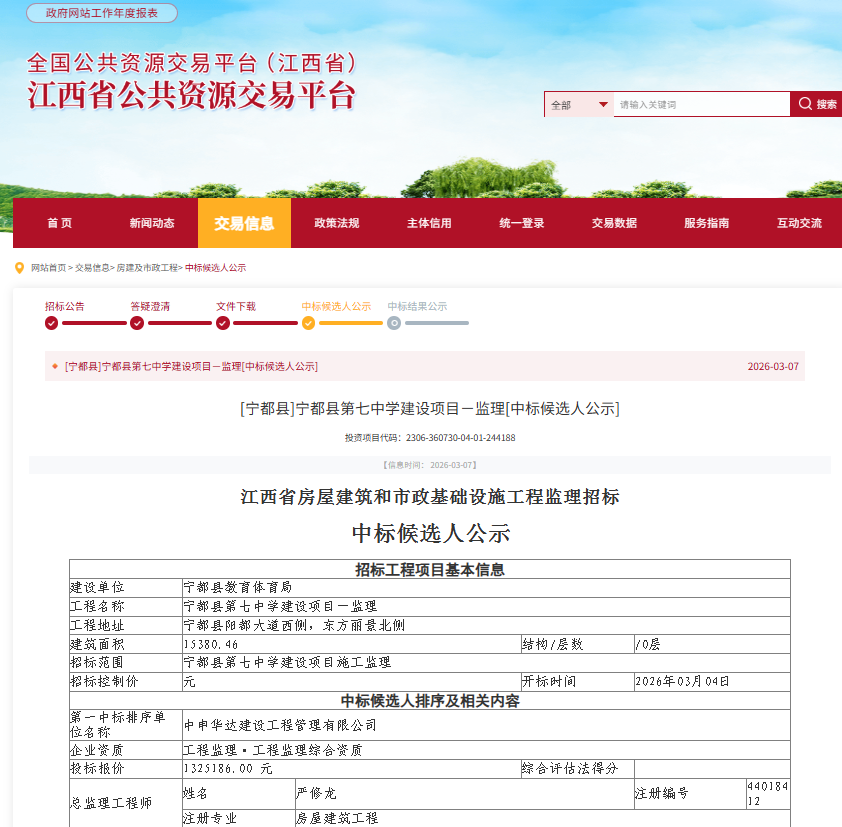Open 统一登录 login page

tap(522, 223)
